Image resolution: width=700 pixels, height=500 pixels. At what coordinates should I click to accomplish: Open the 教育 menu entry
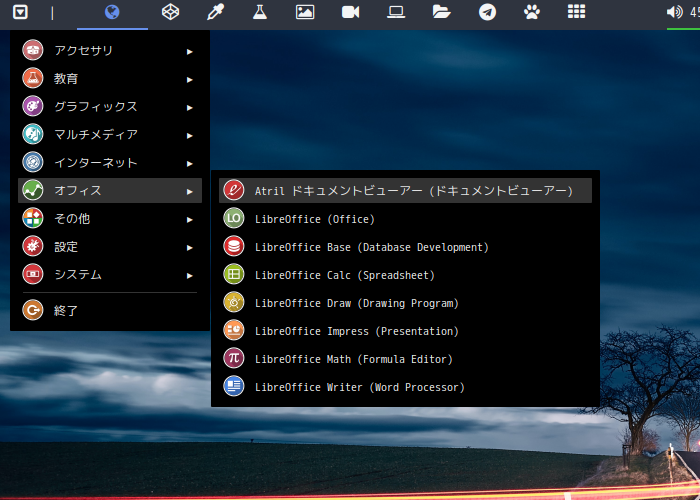(110, 78)
